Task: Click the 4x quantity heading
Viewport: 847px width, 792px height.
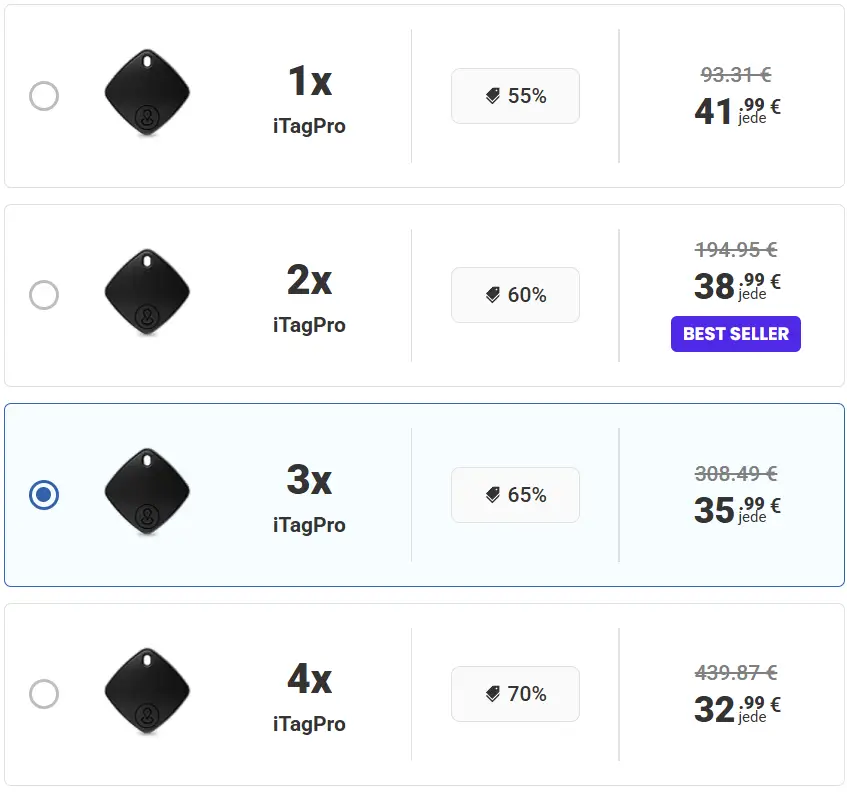Action: click(309, 680)
